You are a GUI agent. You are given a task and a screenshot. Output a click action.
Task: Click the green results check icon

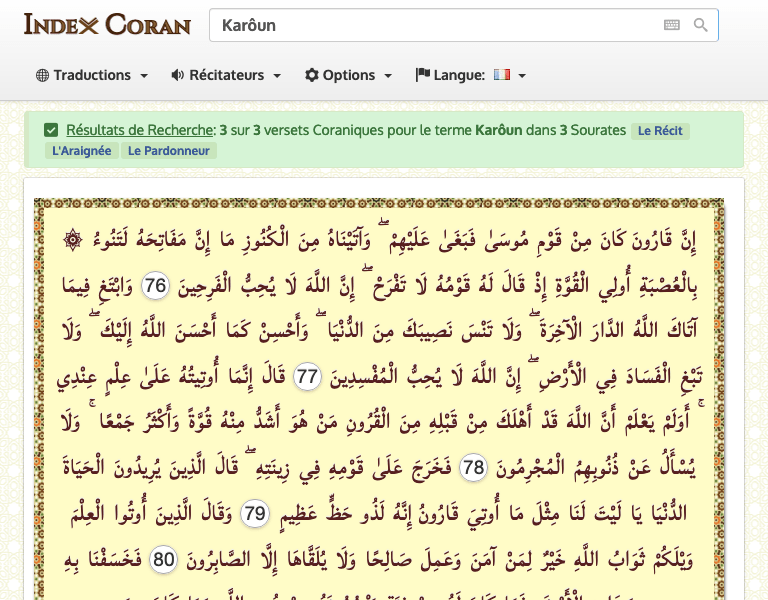tap(51, 130)
